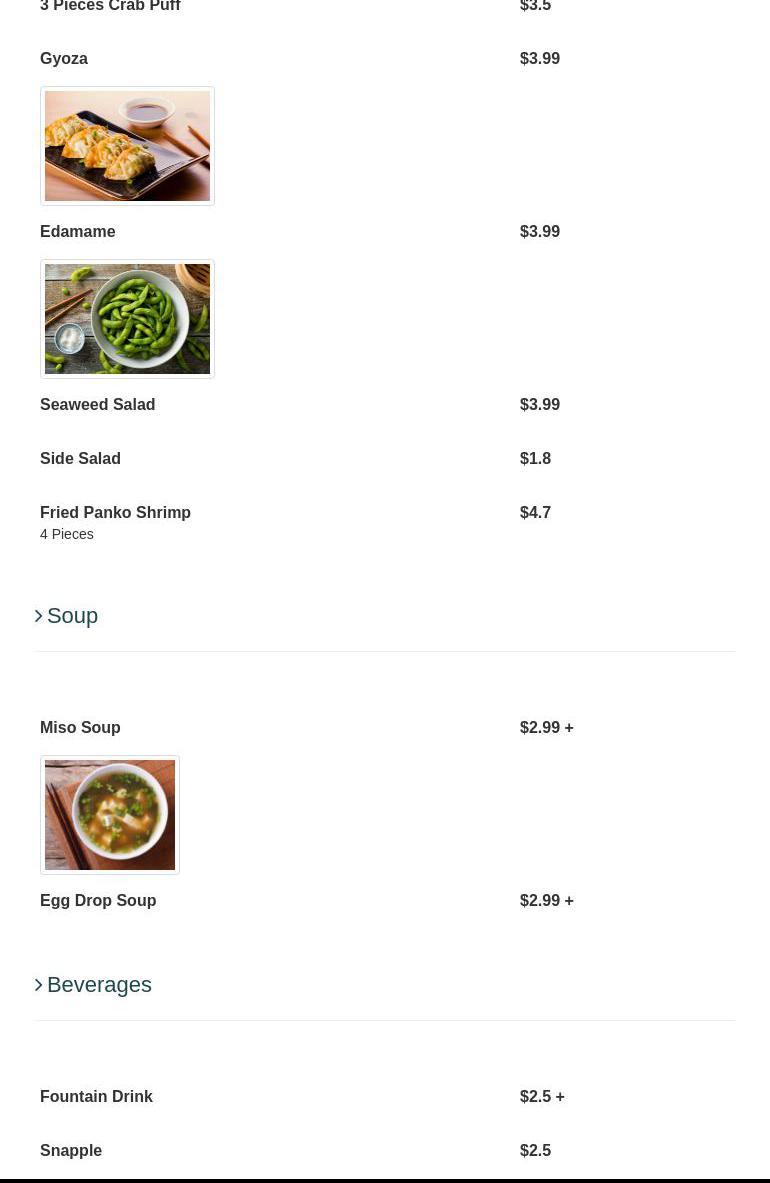Screen dimensions: 770x1183
Task: Click the 3 Pieces Crab Puff item
Action: coord(110,6)
